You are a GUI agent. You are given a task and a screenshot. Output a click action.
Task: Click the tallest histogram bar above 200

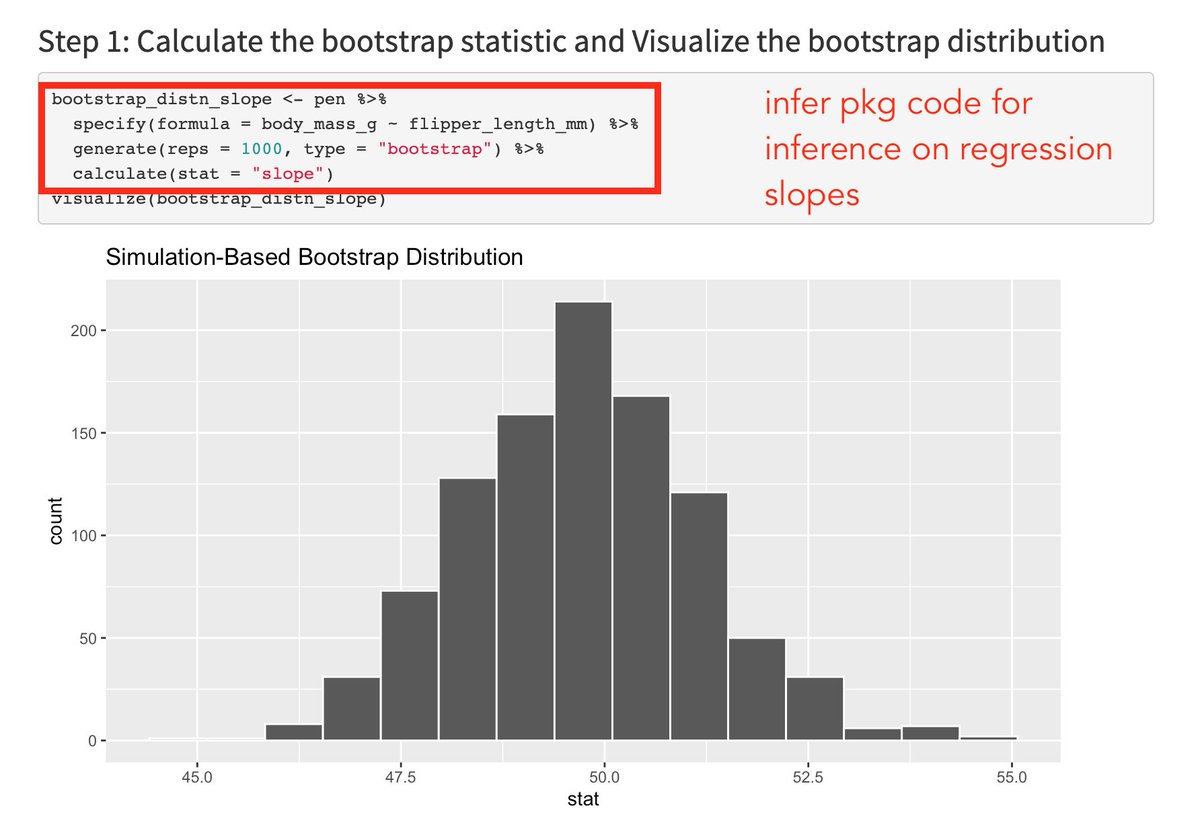584,521
